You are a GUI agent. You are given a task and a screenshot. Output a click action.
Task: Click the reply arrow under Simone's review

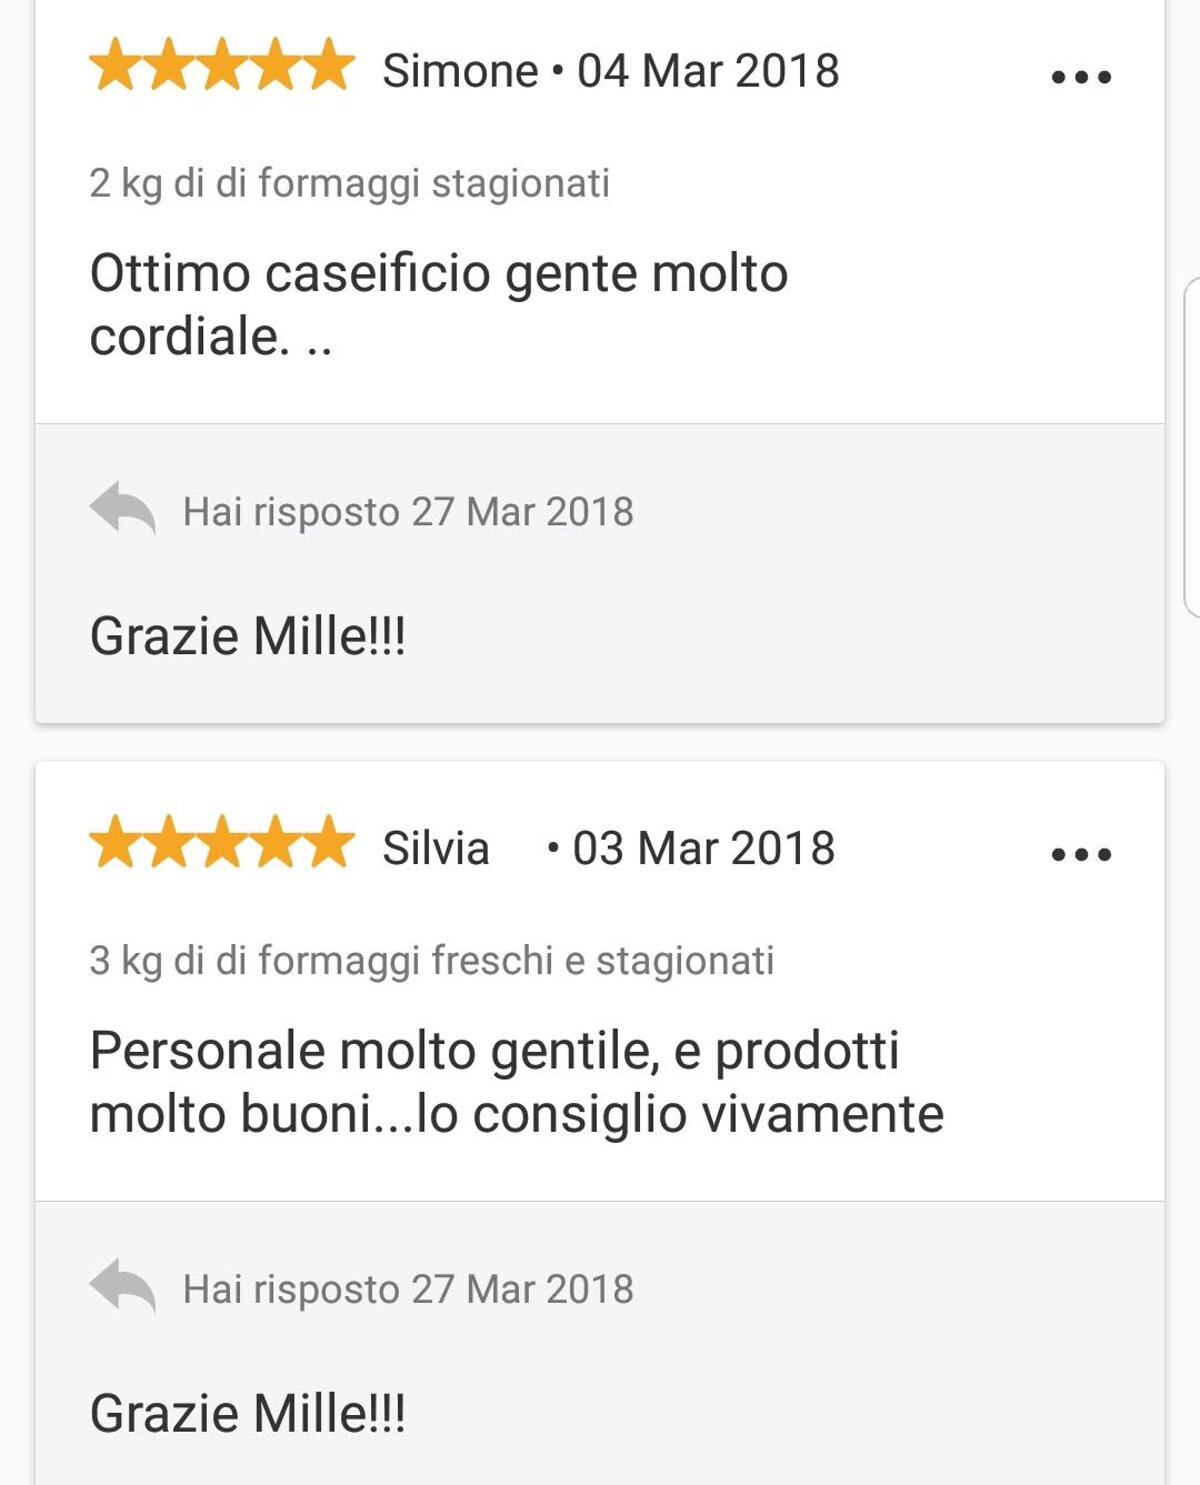click(122, 509)
